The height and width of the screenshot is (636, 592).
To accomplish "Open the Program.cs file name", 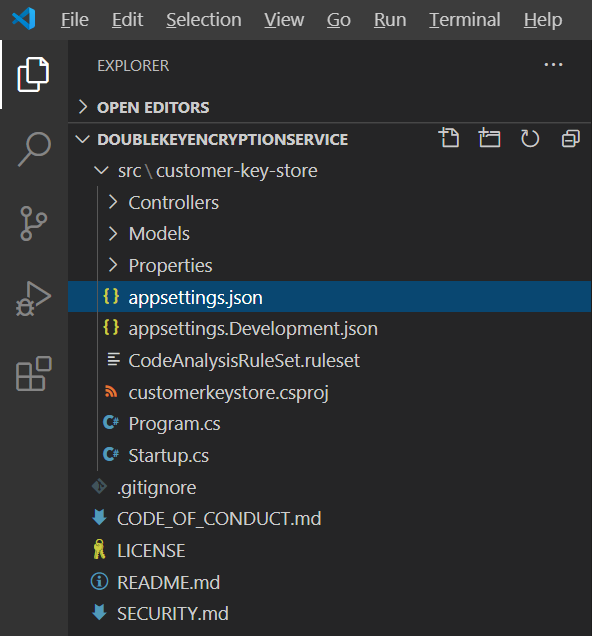I will (174, 424).
